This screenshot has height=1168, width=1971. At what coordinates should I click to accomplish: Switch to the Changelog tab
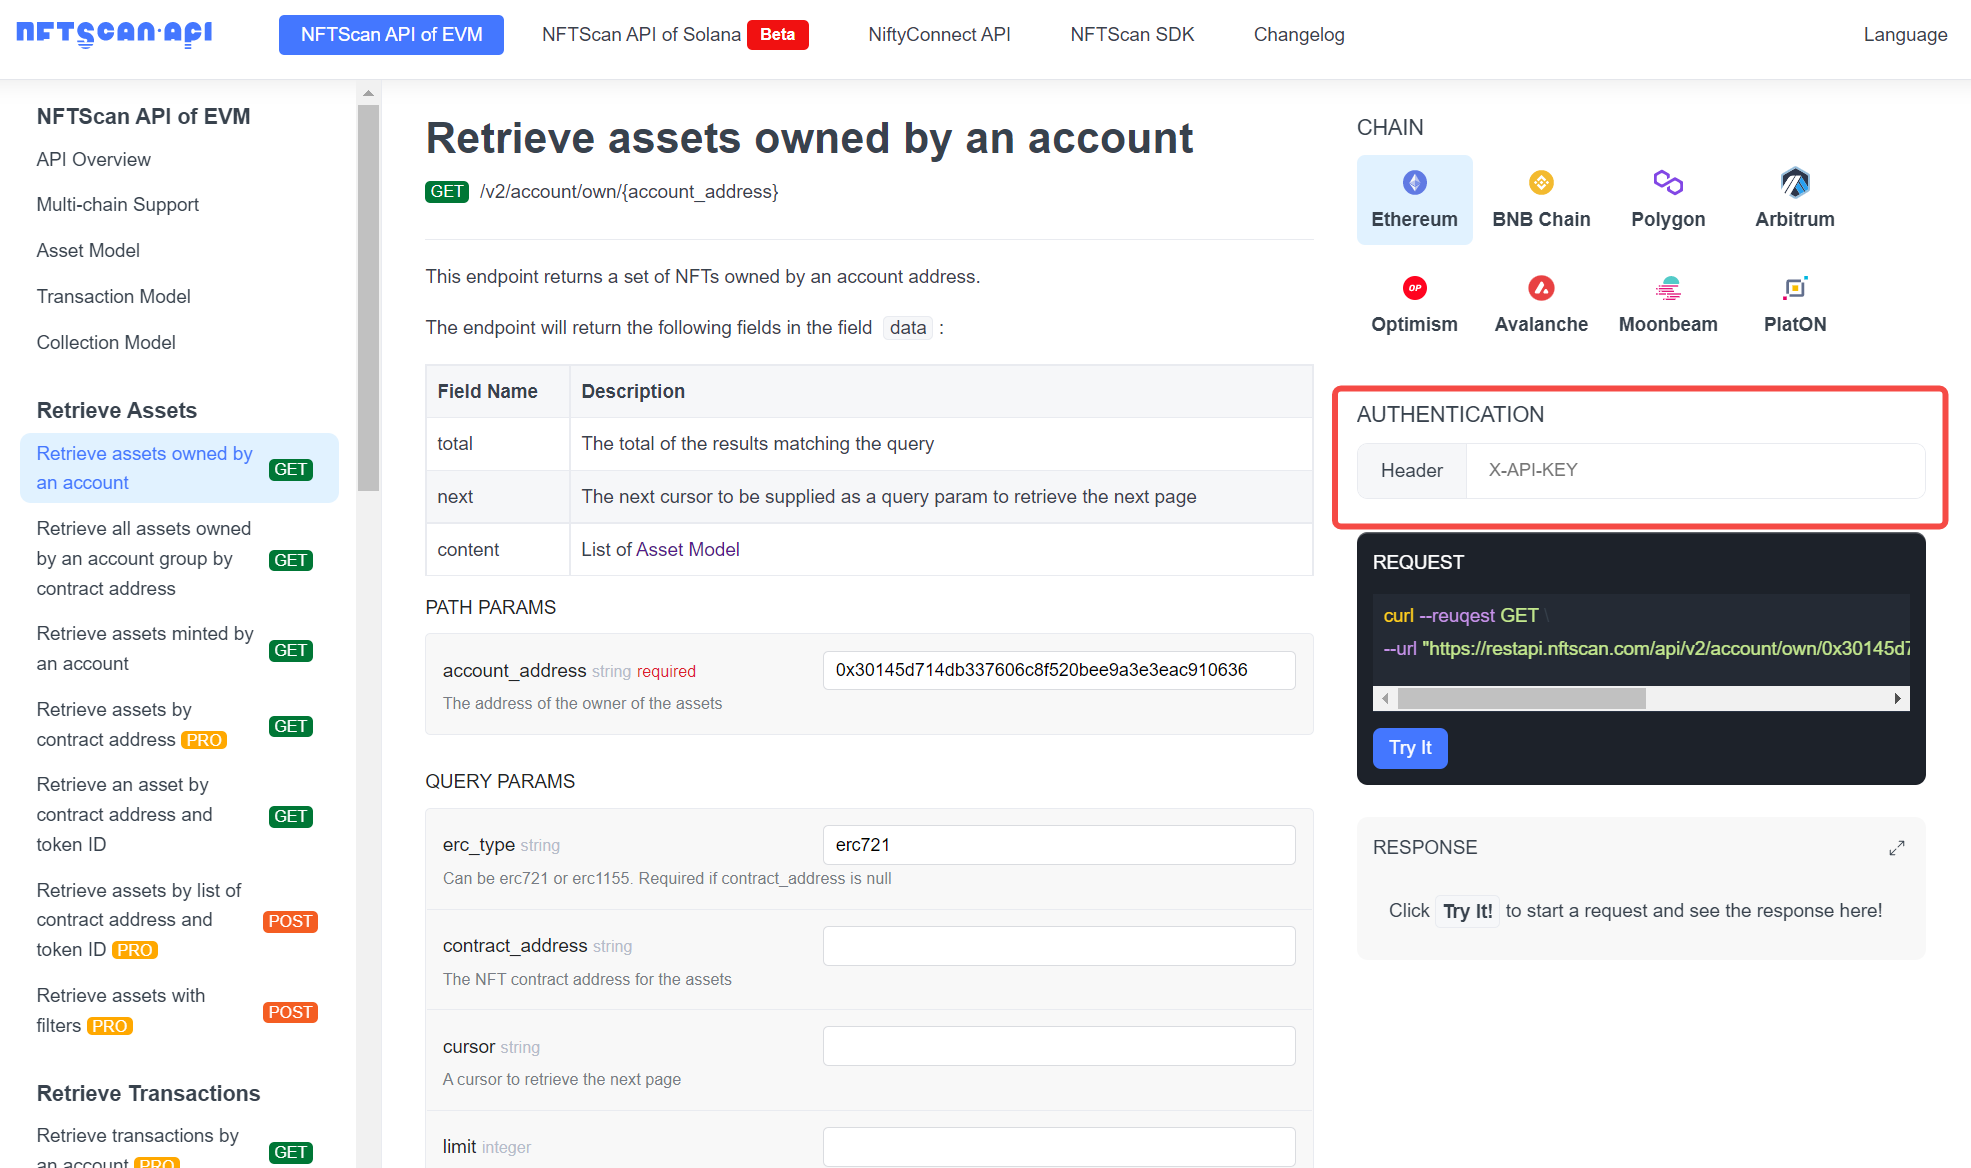(x=1298, y=35)
